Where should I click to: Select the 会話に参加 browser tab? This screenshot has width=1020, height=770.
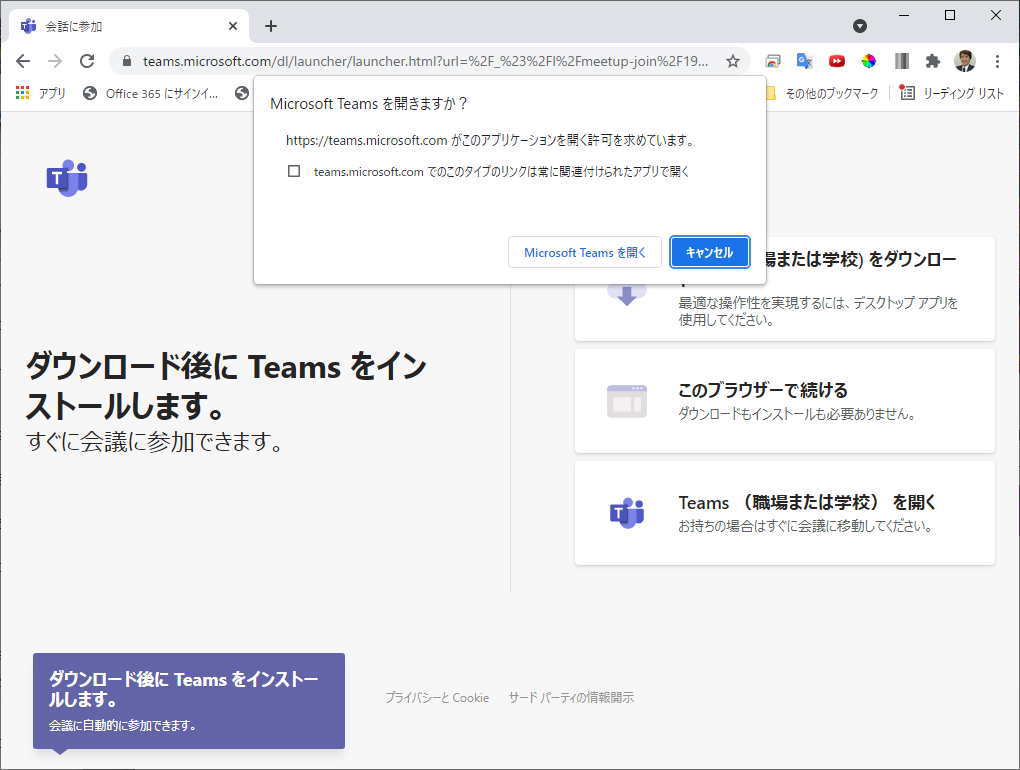[129, 26]
